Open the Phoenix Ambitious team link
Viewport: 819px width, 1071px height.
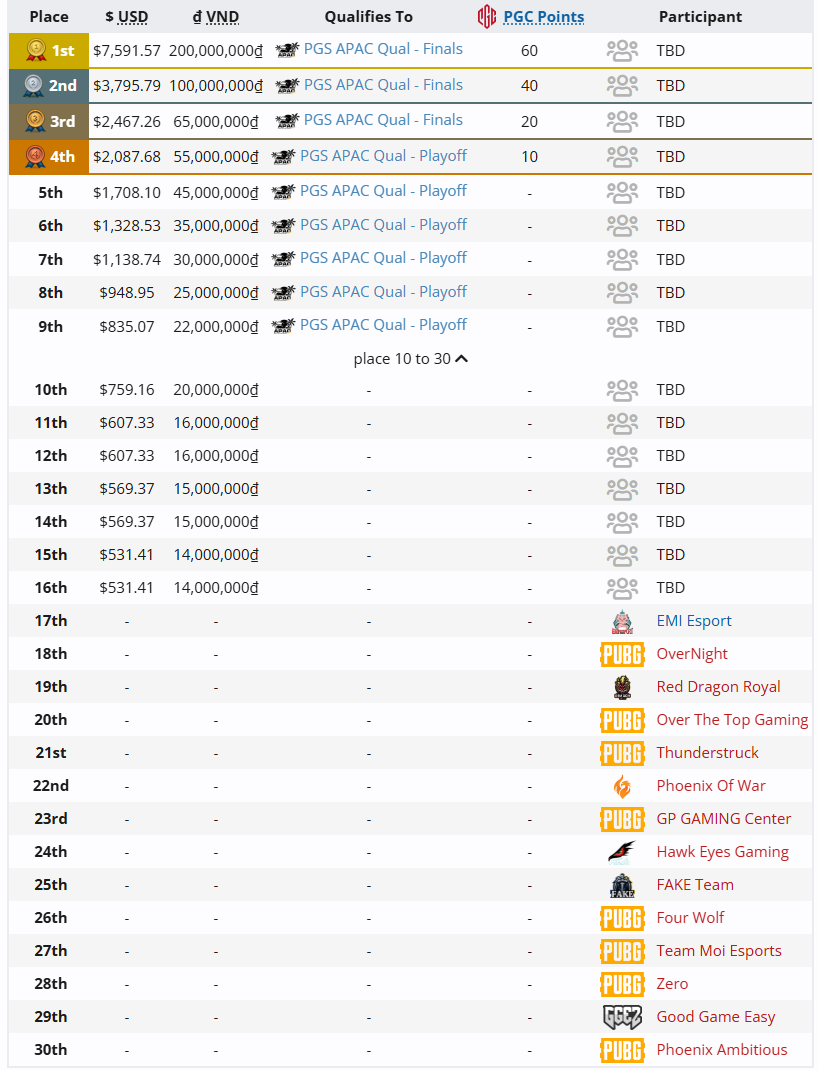(x=721, y=1050)
